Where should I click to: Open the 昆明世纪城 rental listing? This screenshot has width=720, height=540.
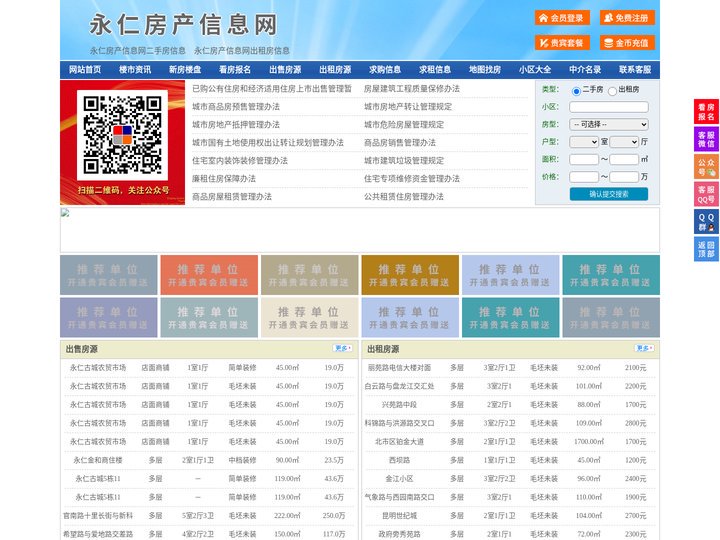399,516
